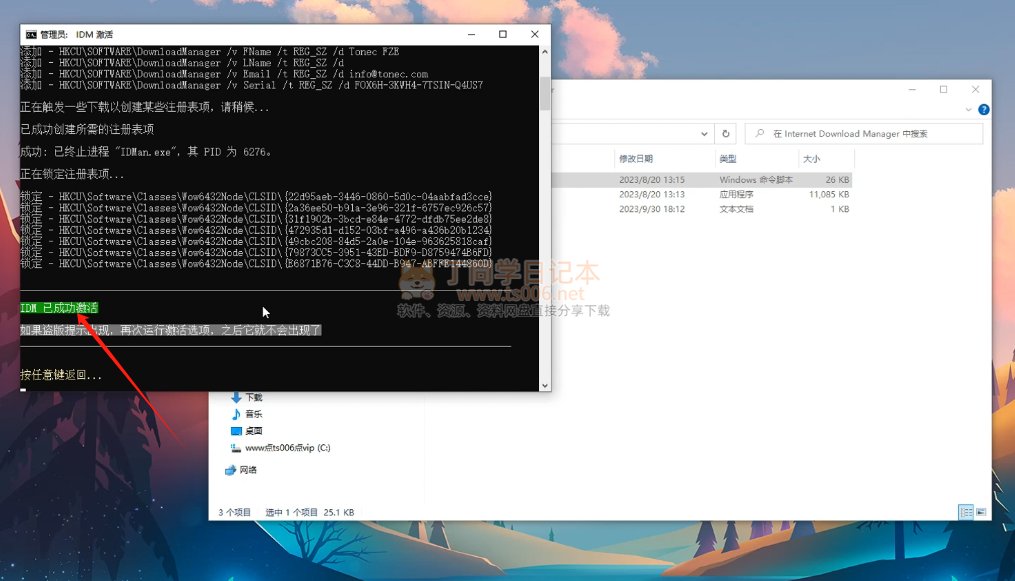Select the Network item in sidebar
The width and height of the screenshot is (1015, 581).
click(x=247, y=469)
